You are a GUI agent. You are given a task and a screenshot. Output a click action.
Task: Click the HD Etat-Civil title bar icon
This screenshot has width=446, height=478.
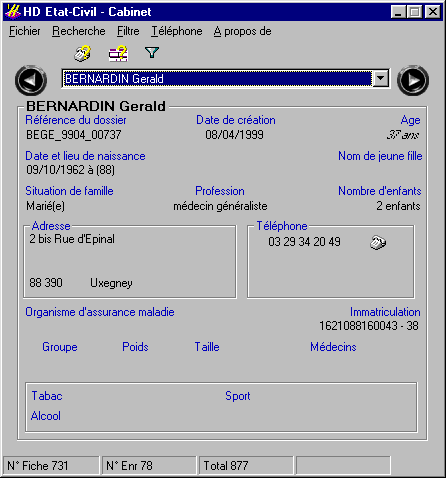pos(13,12)
